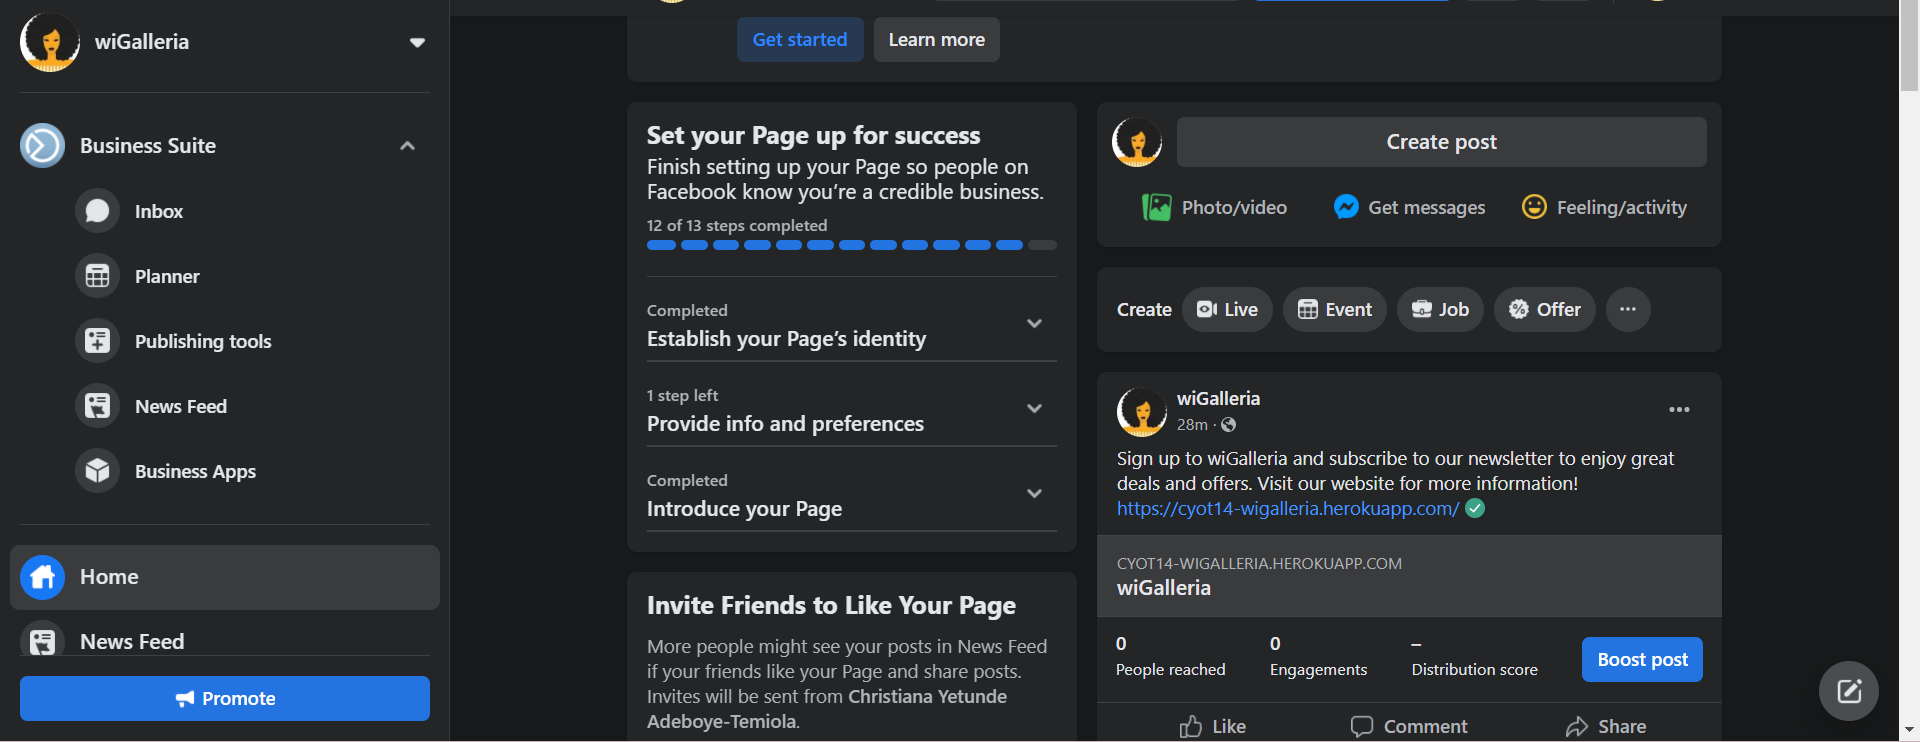The image size is (1920, 742).
Task: Click the 12 of 13 steps completed text
Action: pos(737,226)
